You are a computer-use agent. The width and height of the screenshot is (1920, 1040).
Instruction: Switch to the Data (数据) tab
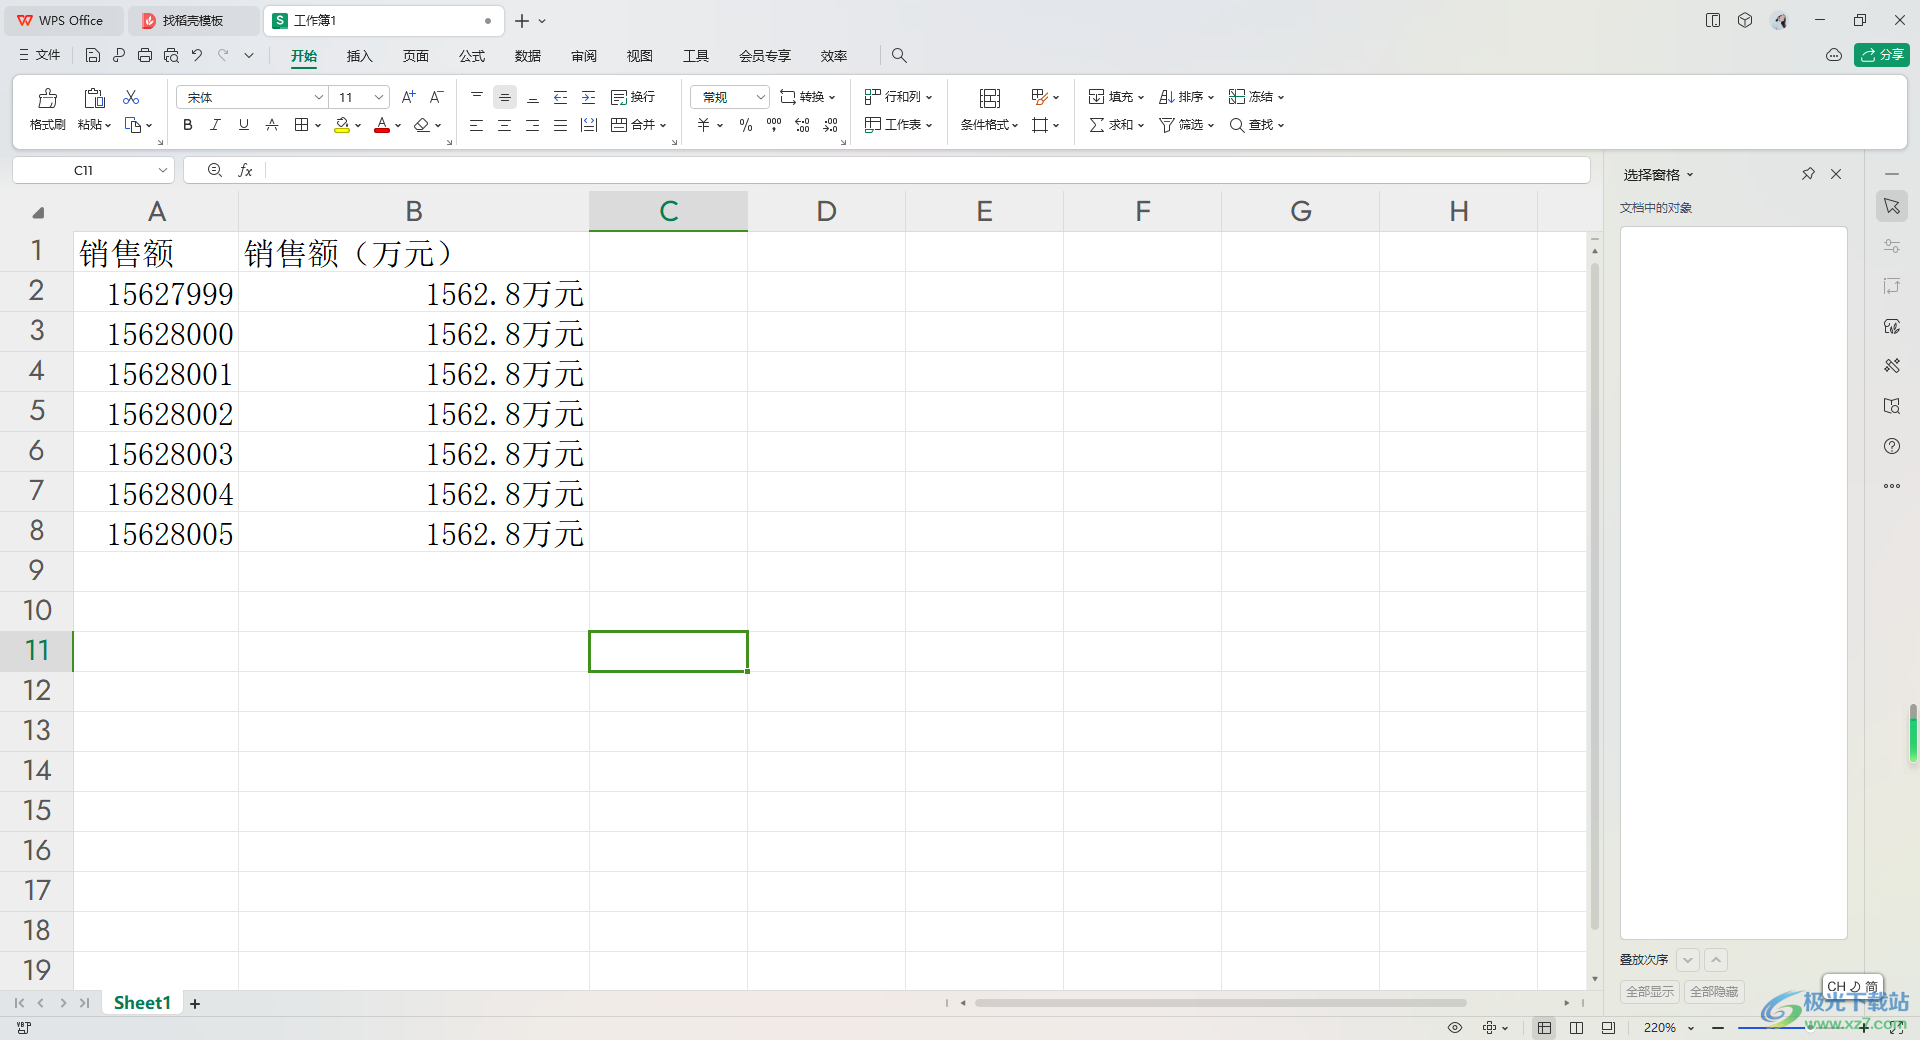click(x=528, y=56)
